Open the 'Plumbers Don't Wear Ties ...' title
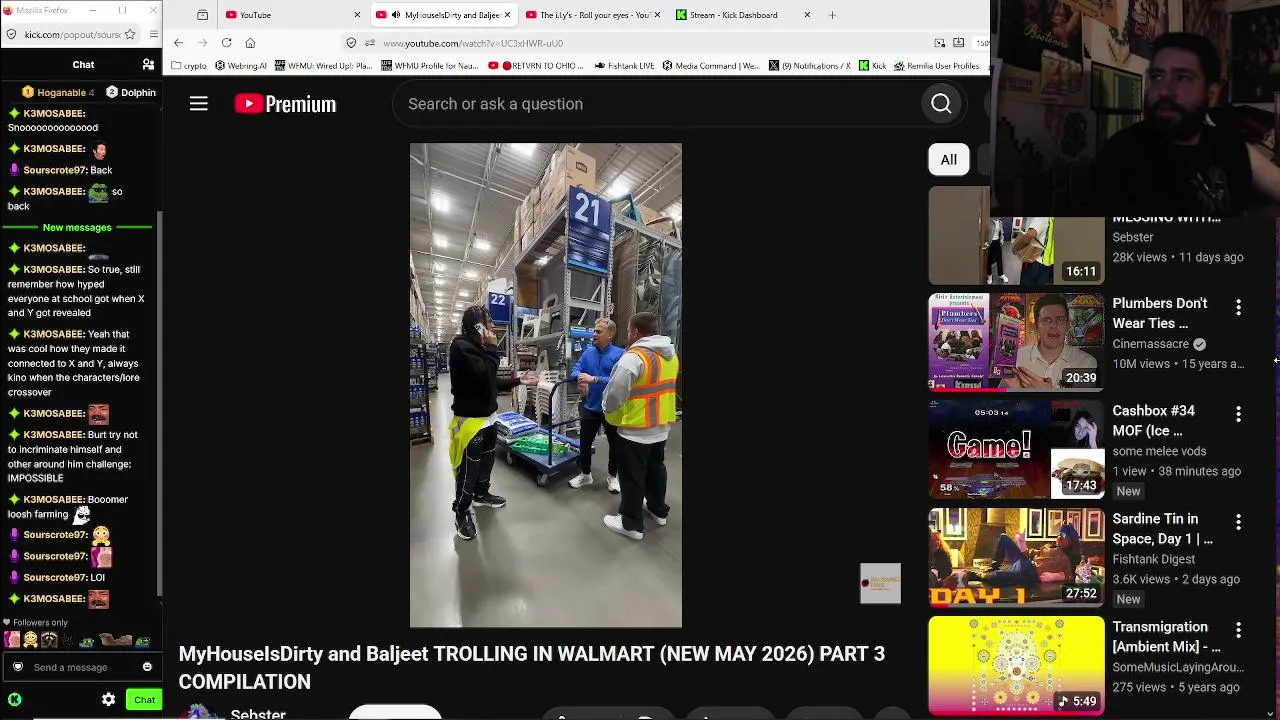This screenshot has height=720, width=1280. pos(1160,313)
